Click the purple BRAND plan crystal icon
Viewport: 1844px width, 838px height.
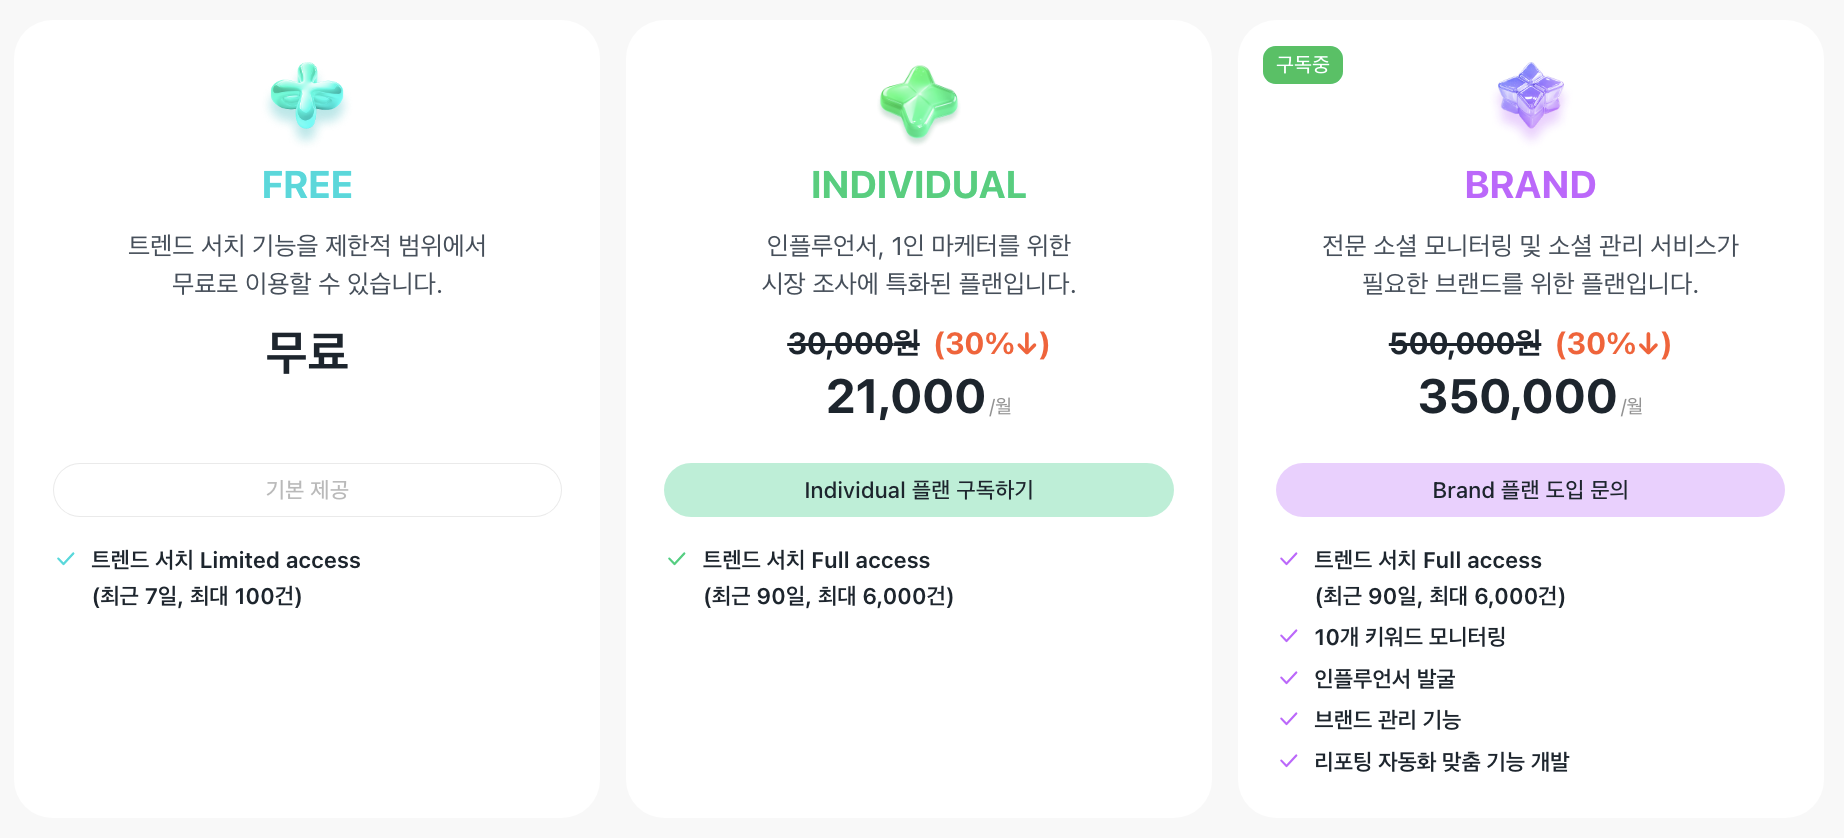point(1530,97)
